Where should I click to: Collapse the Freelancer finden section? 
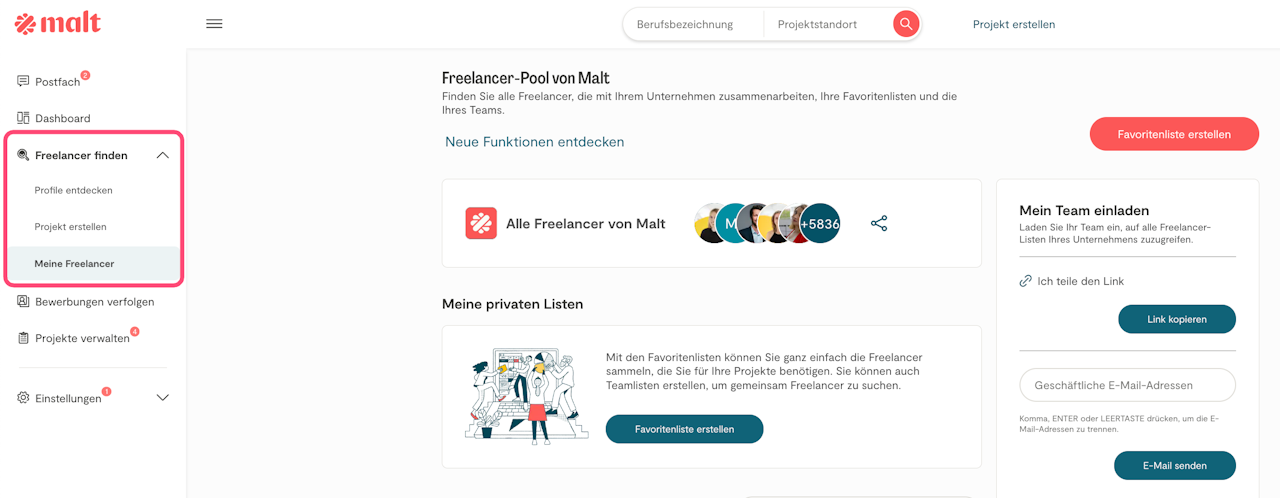[163, 155]
